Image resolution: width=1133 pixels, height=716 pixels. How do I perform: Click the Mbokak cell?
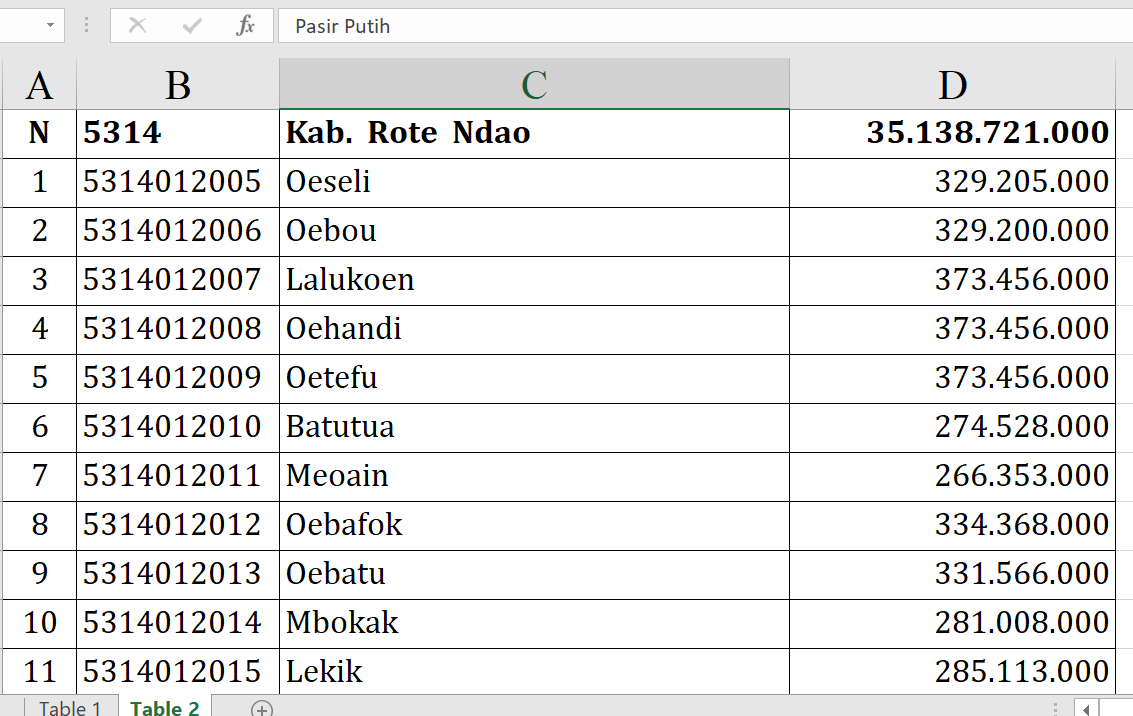point(534,623)
